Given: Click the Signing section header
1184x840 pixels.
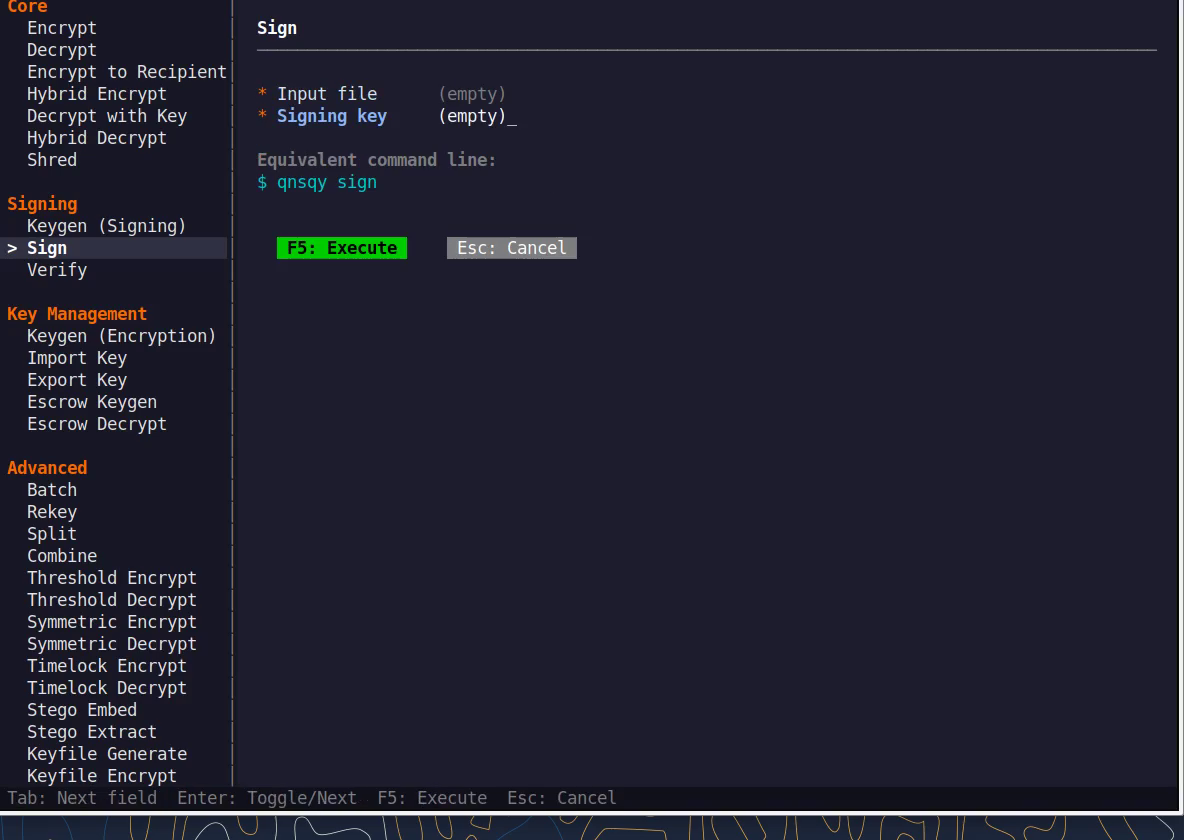Looking at the screenshot, I should click(x=42, y=204).
